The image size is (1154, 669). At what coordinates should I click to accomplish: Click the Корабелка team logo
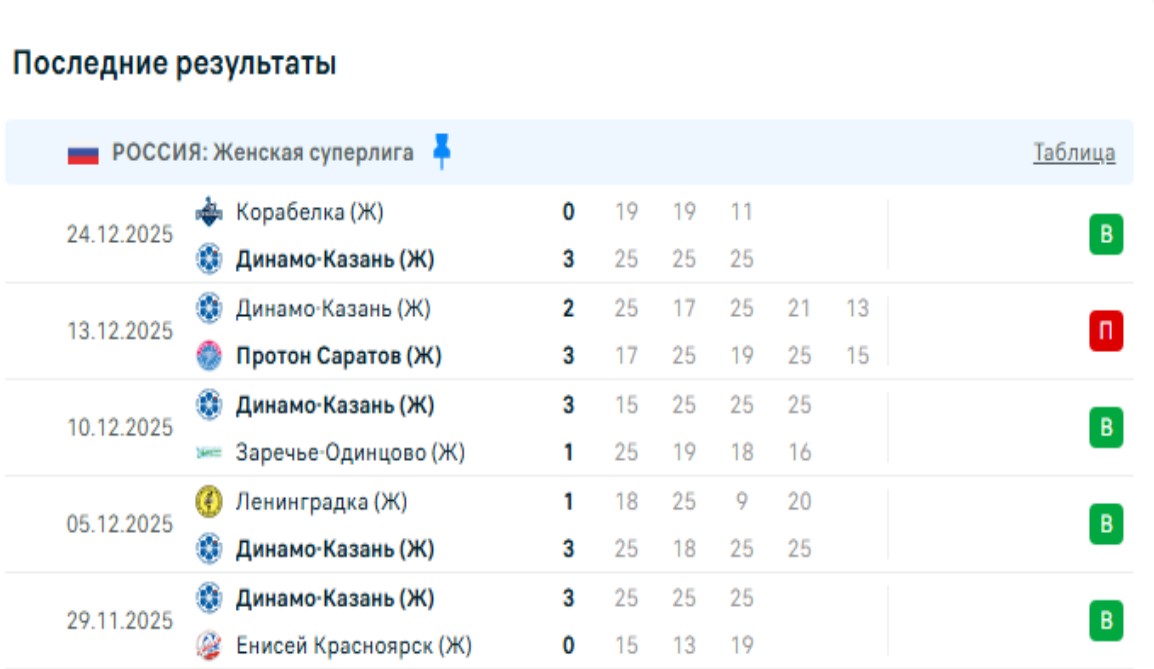[x=208, y=212]
